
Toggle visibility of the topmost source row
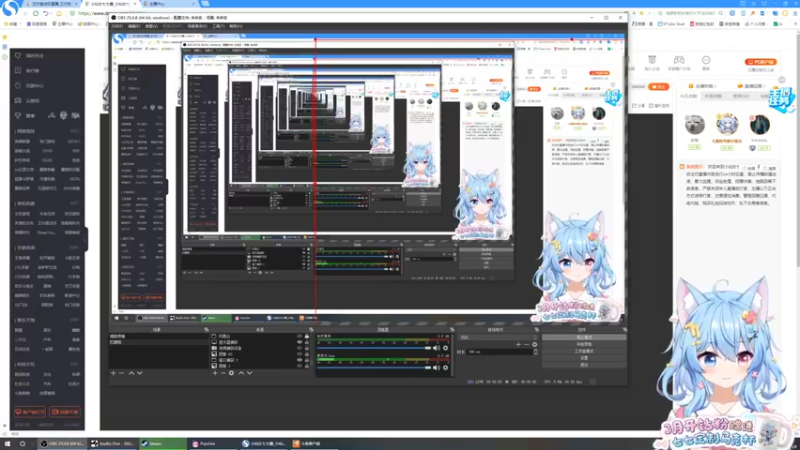click(299, 336)
